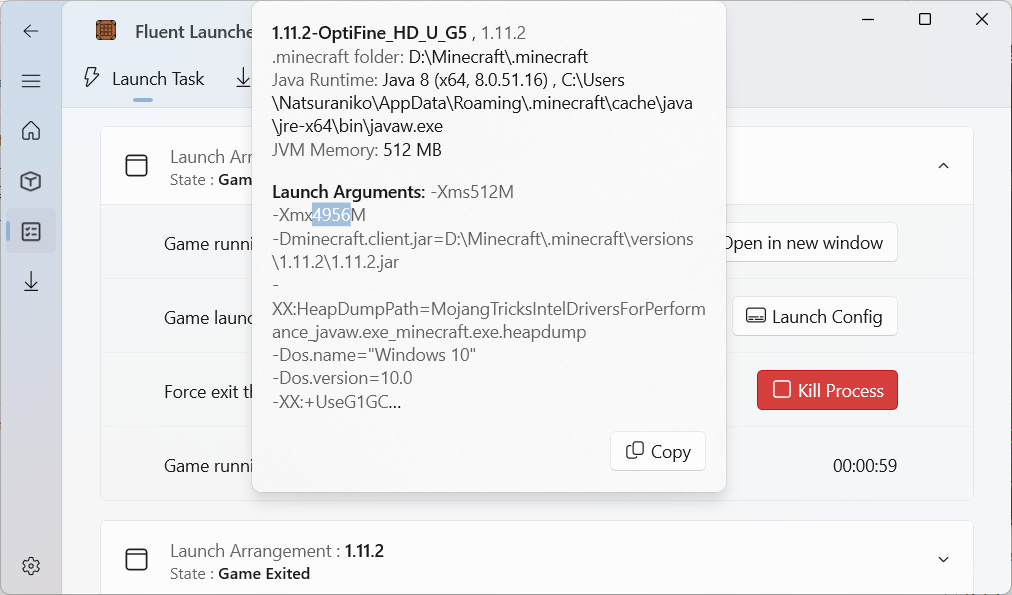Select the Home icon in the sidebar

coord(31,131)
